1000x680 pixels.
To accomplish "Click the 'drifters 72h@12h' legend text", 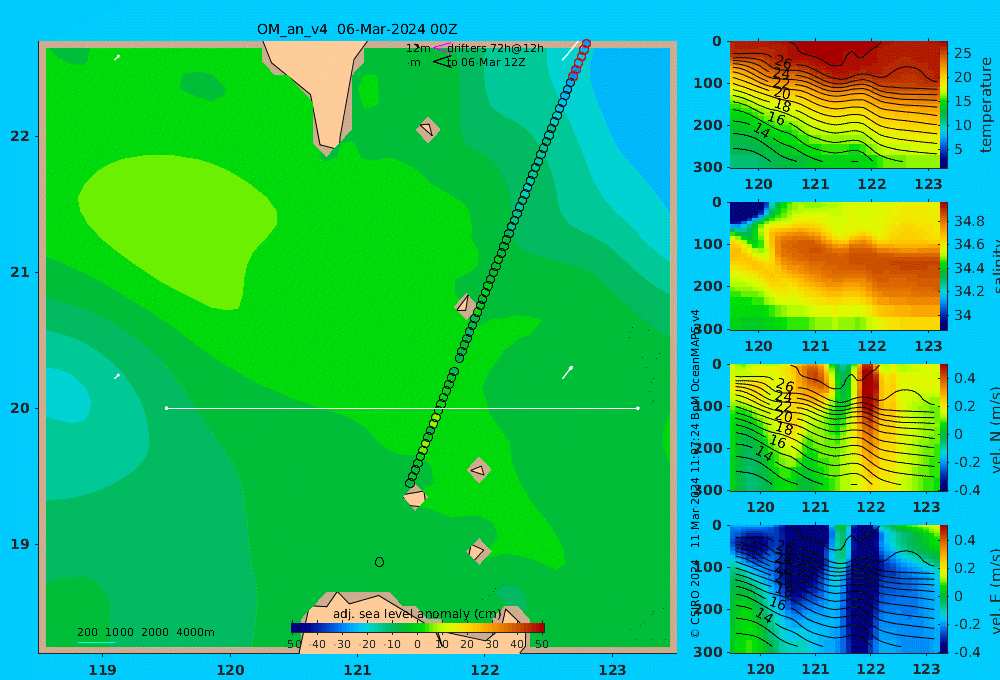I will pyautogui.click(x=496, y=48).
